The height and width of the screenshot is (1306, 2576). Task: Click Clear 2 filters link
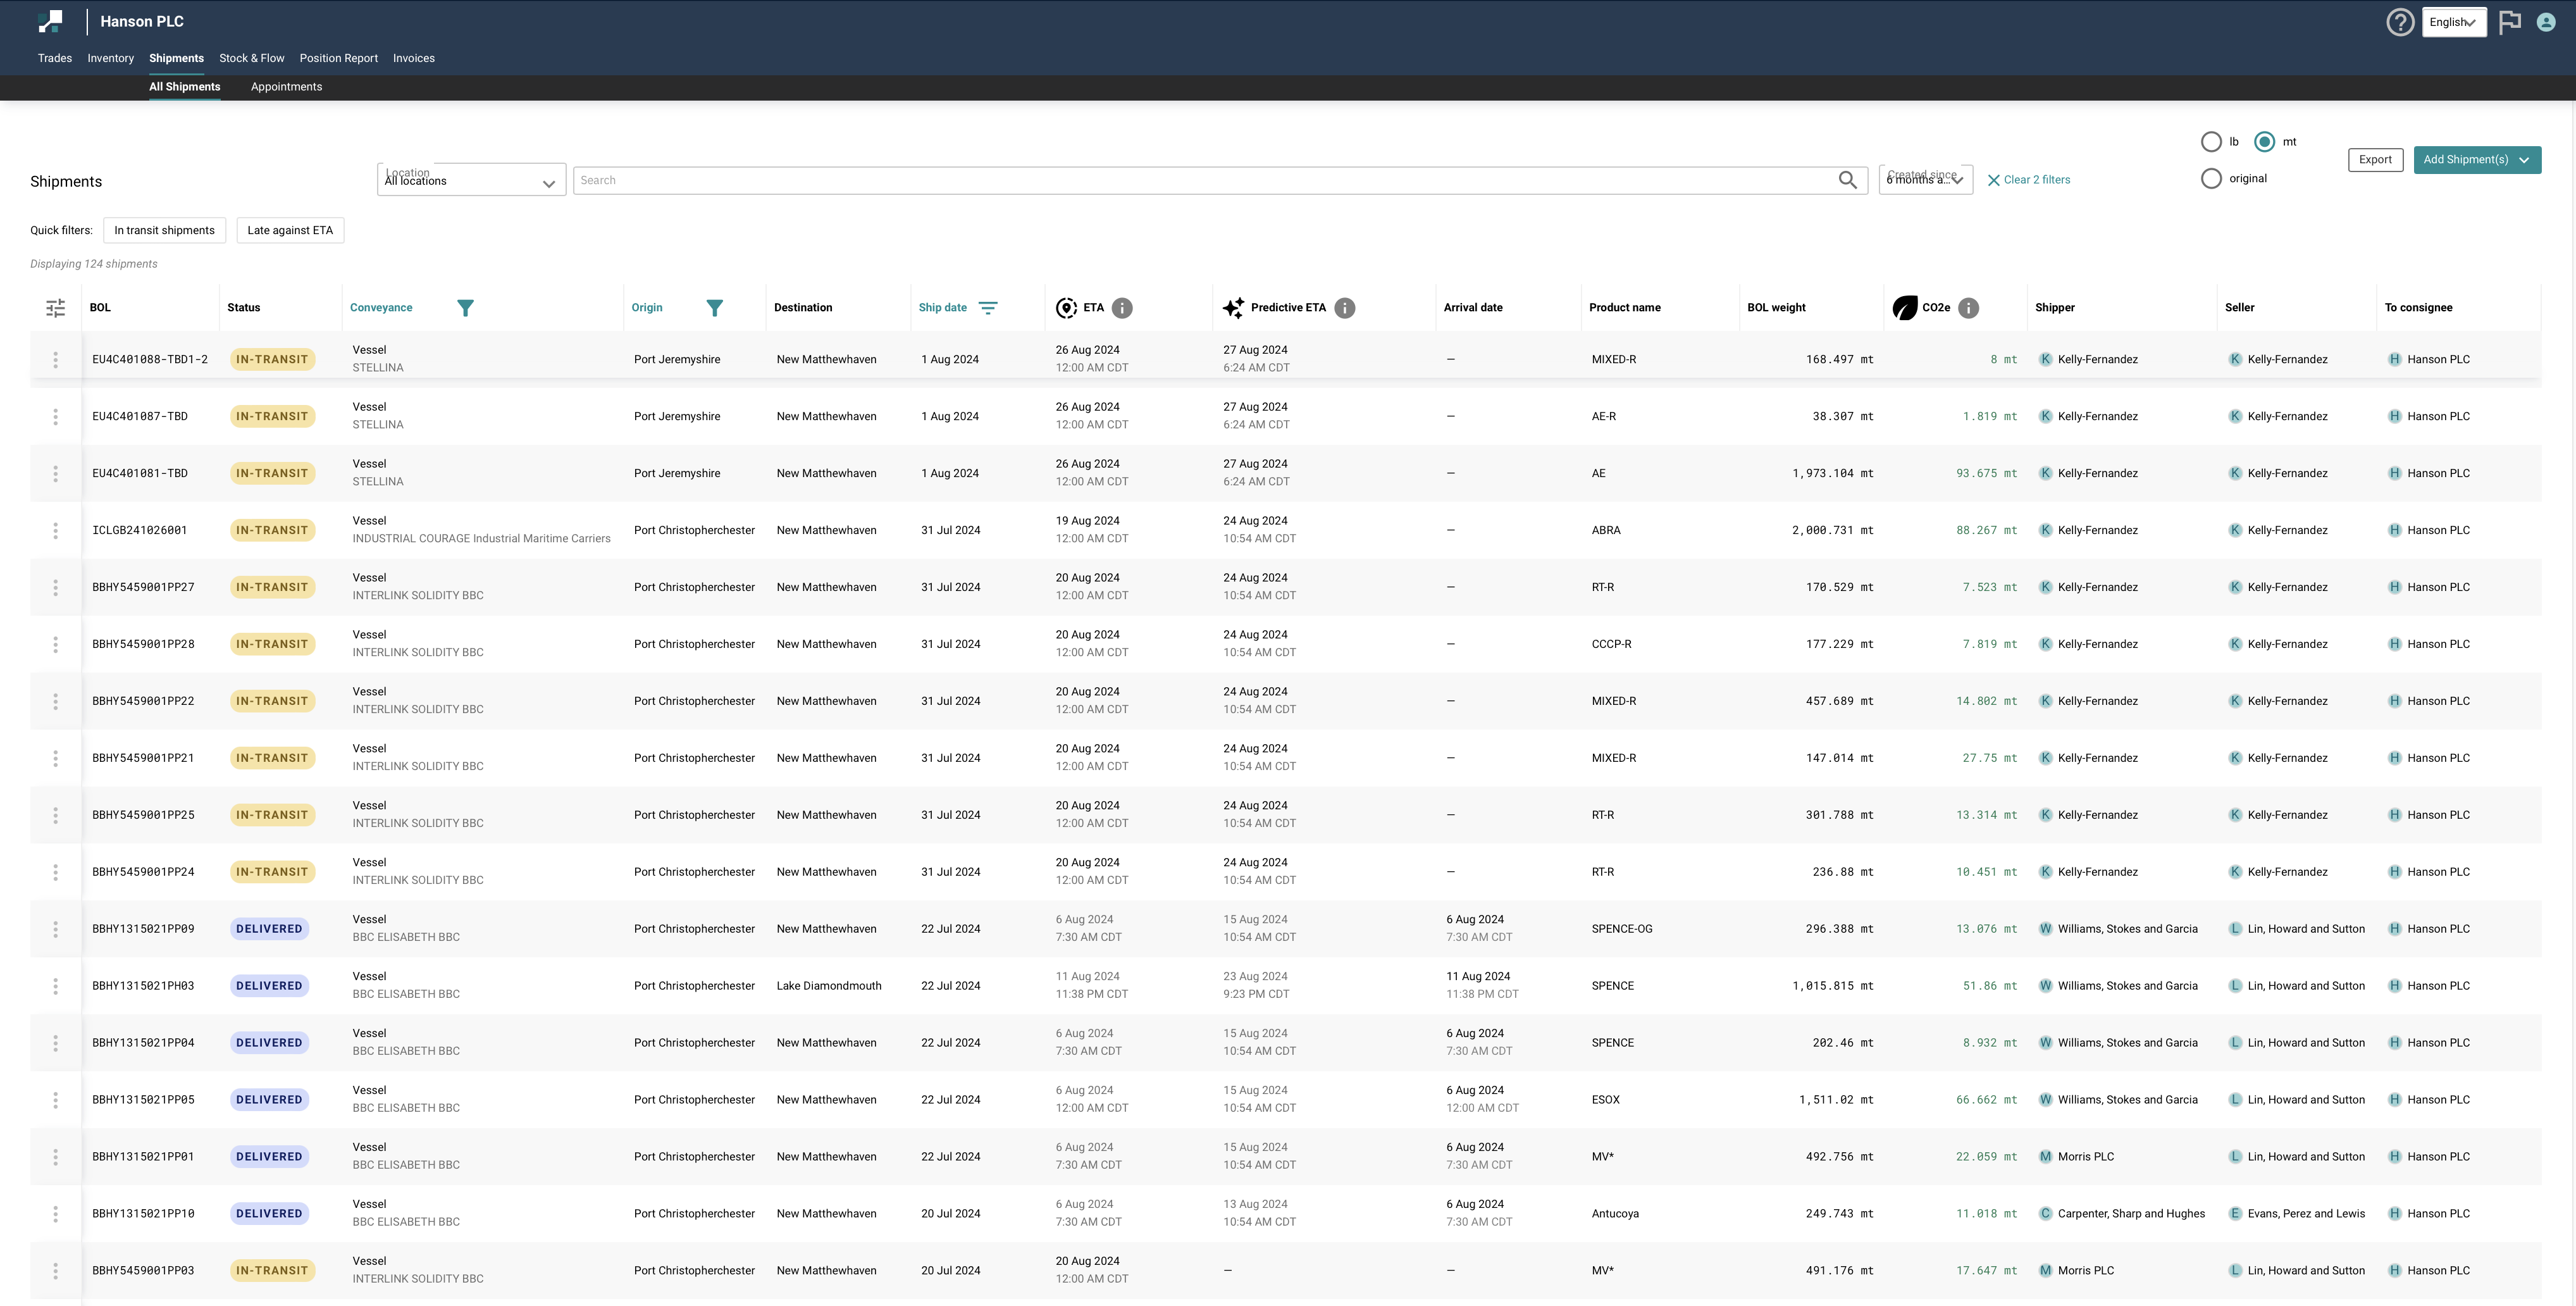pyautogui.click(x=2028, y=180)
